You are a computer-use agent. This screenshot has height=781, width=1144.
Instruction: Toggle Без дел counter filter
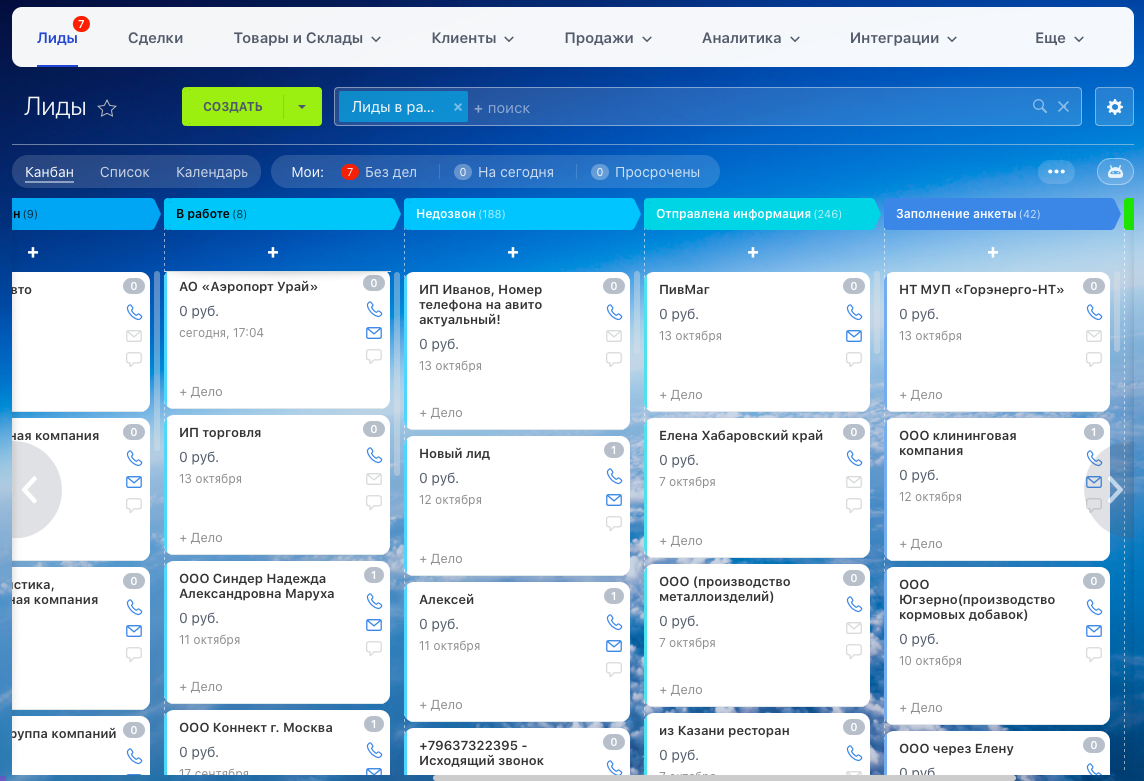(x=379, y=172)
